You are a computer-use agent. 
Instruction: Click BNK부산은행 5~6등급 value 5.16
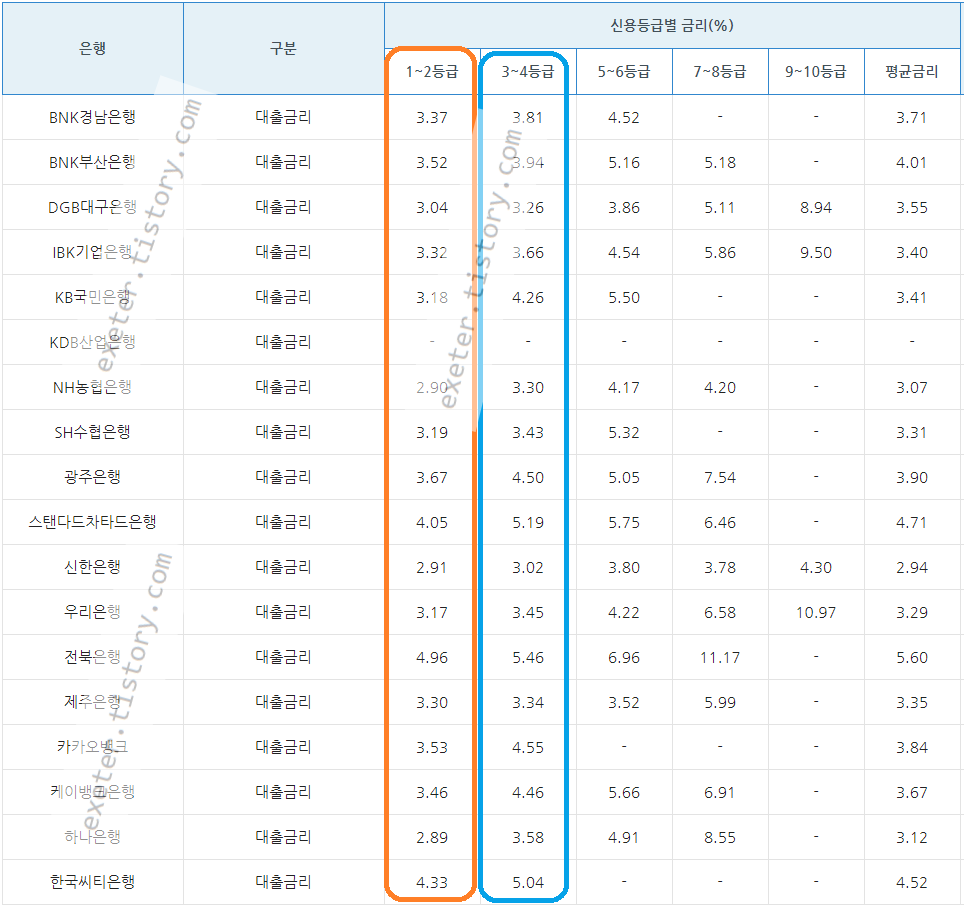click(623, 163)
